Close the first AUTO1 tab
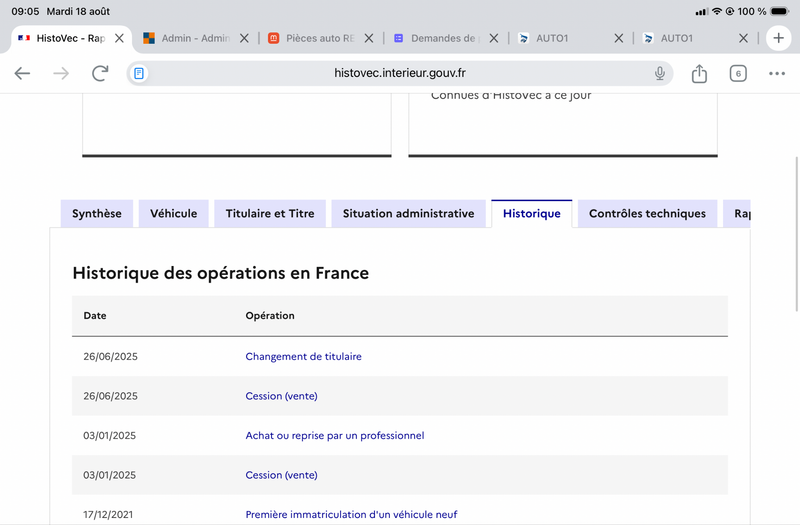 point(618,38)
